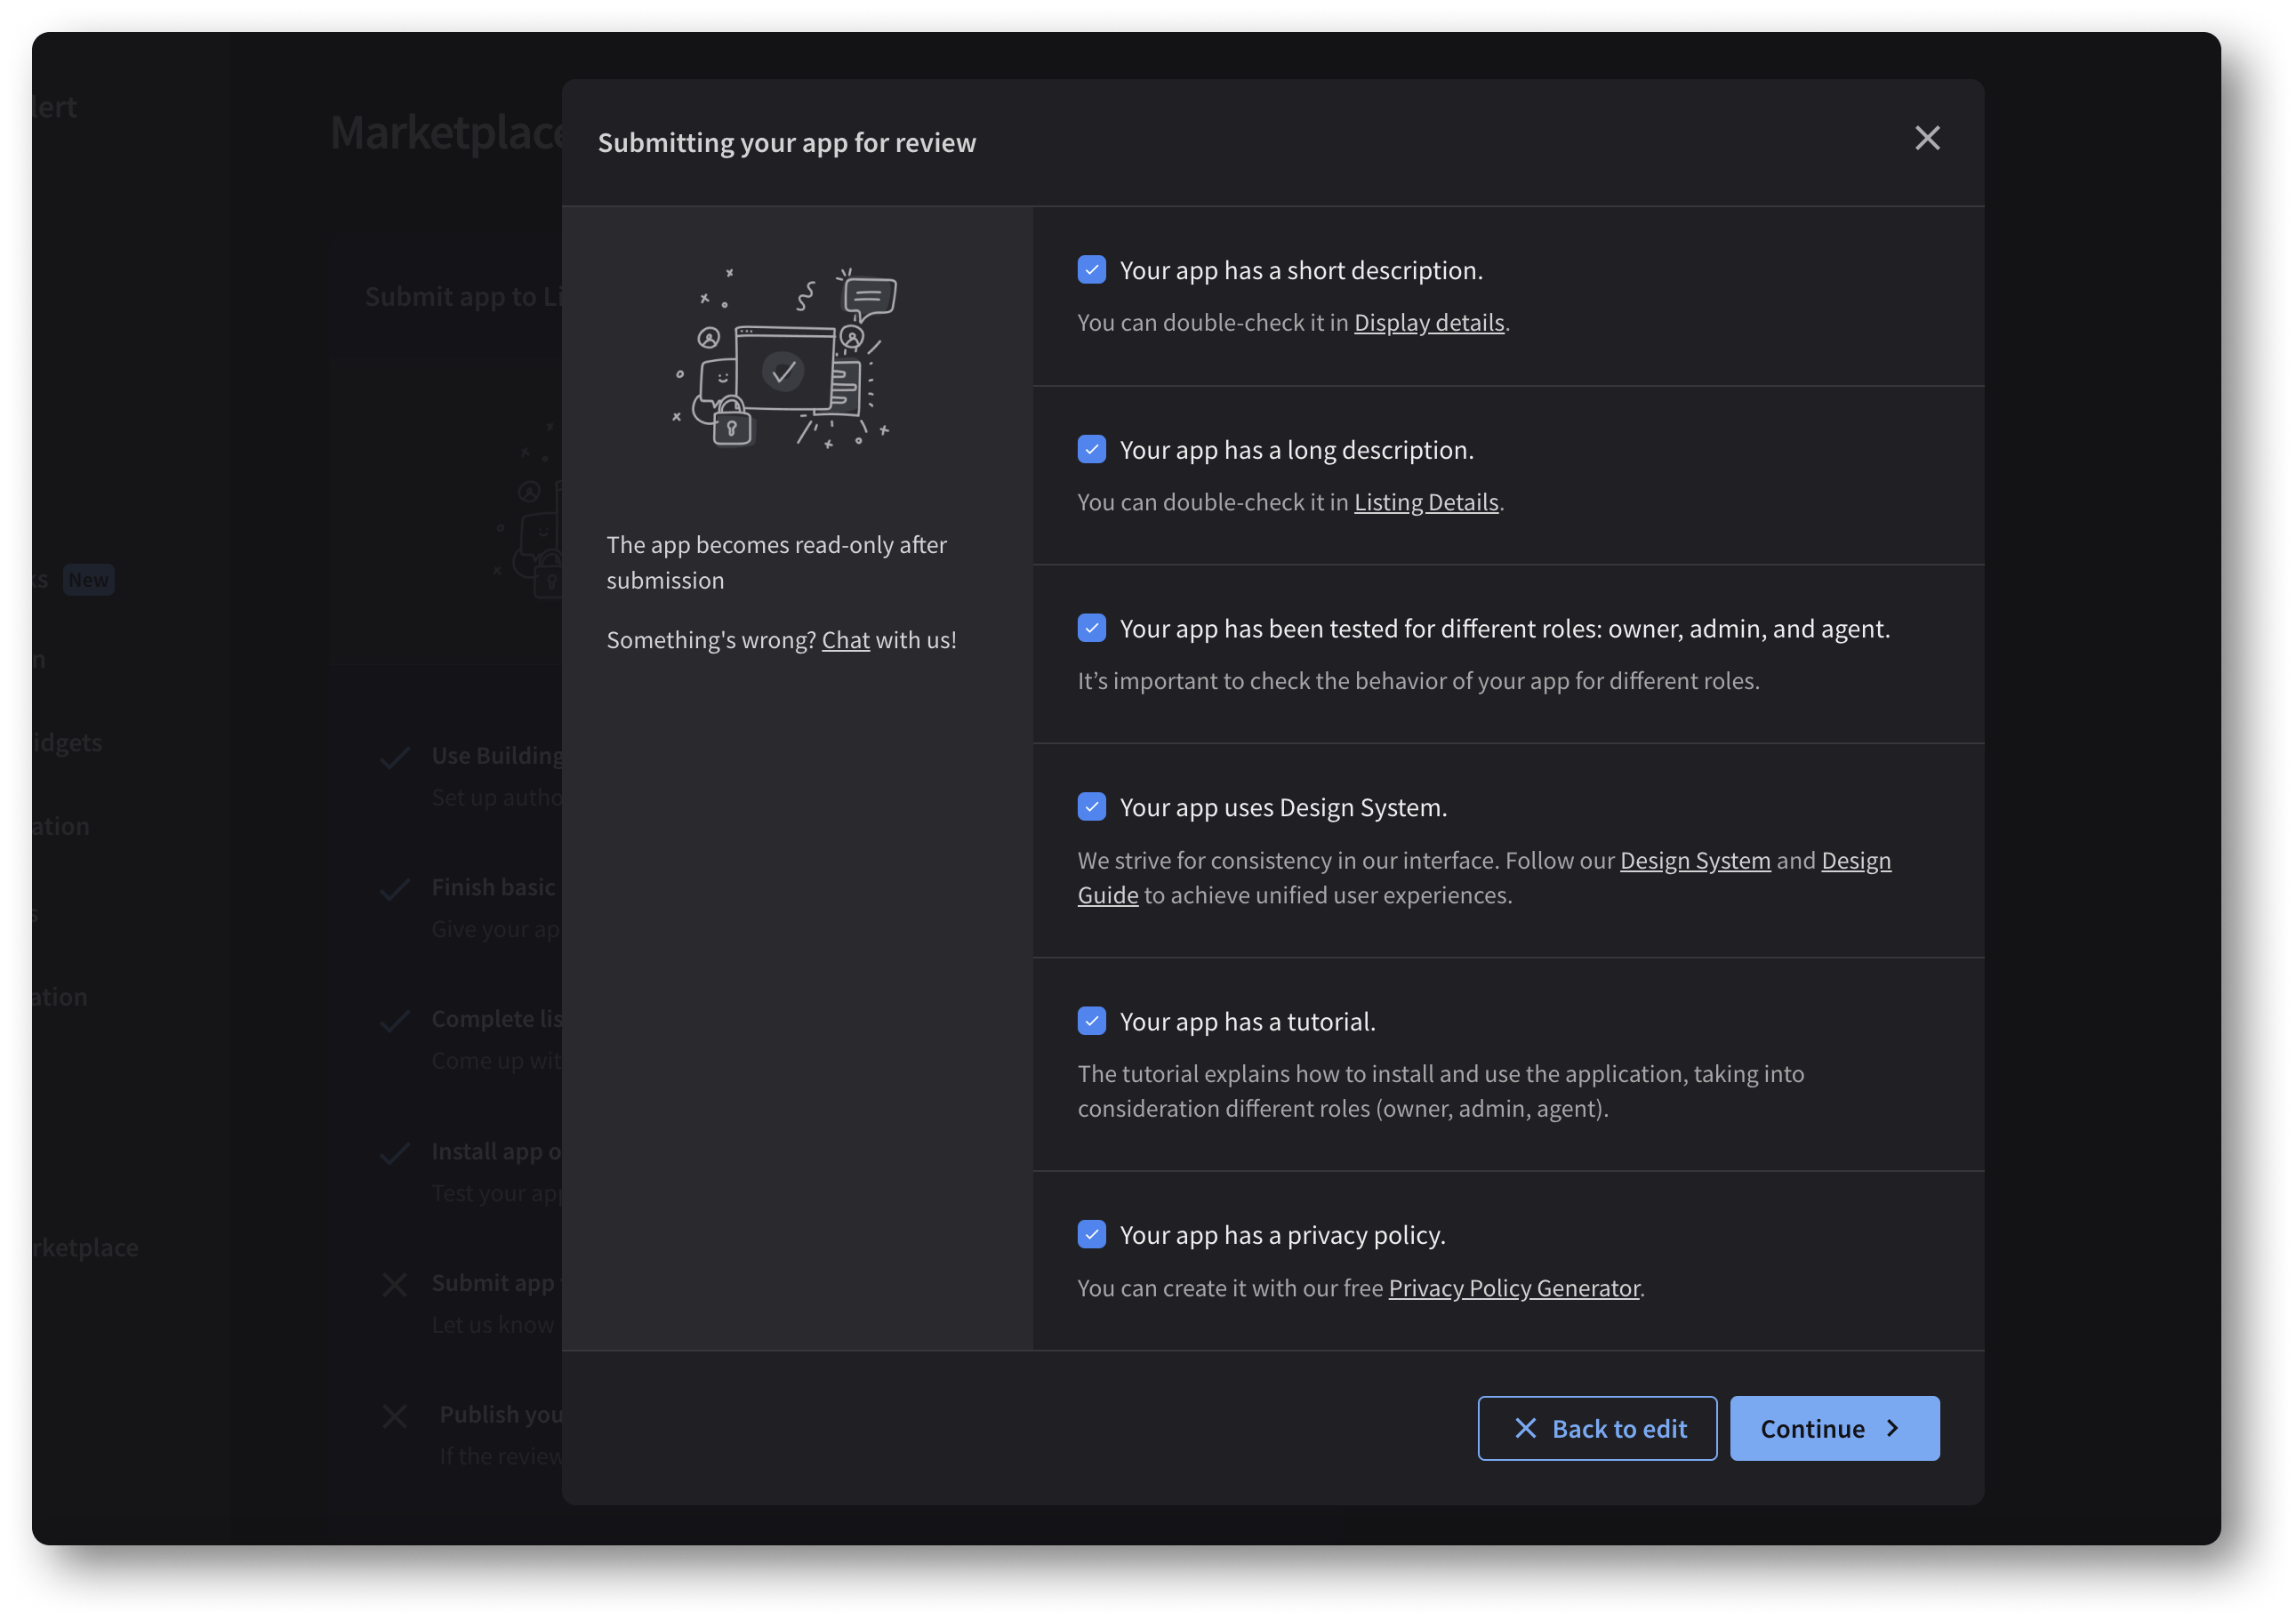2296x1620 pixels.
Task: Open the Display details link
Action: click(1429, 322)
